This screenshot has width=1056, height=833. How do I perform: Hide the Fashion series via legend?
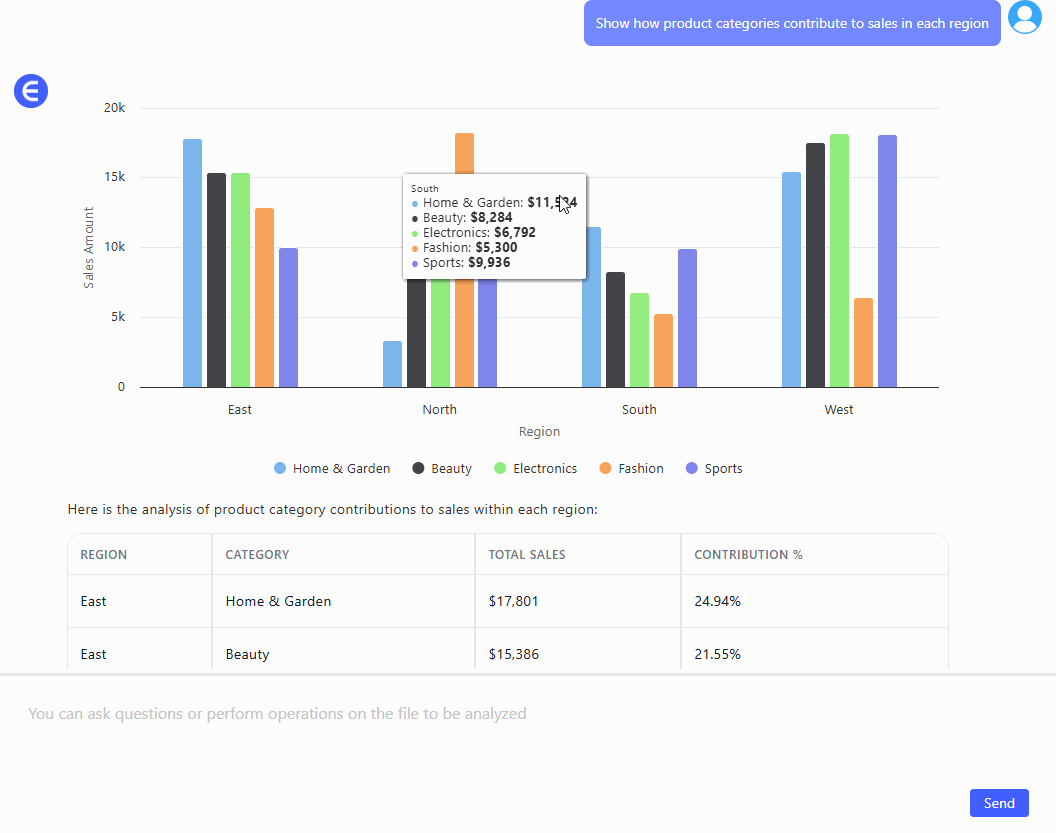click(631, 468)
